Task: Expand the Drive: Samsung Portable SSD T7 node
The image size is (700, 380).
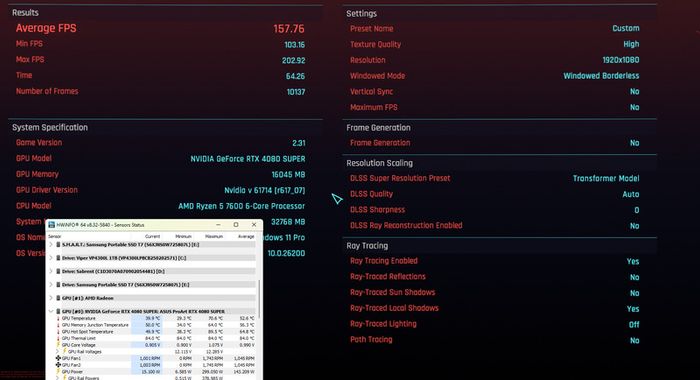Action: point(51,284)
